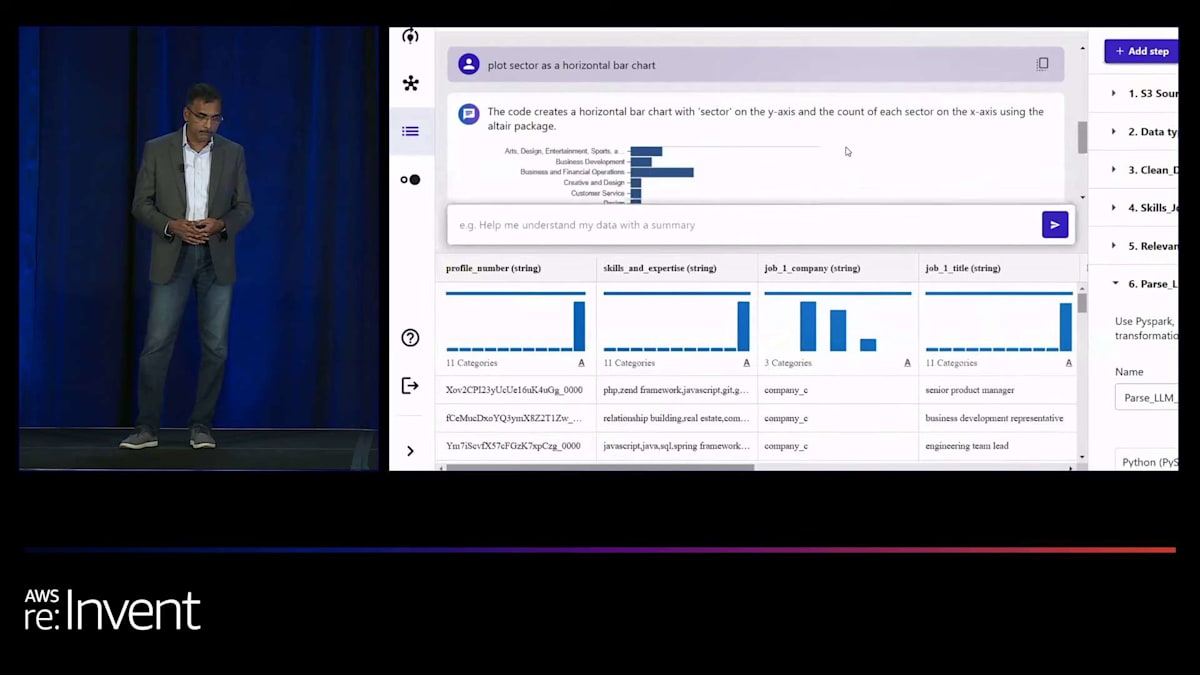1200x675 pixels.
Task: Select cell 'javascript,java,sql,spring framework...'
Action: (x=676, y=446)
